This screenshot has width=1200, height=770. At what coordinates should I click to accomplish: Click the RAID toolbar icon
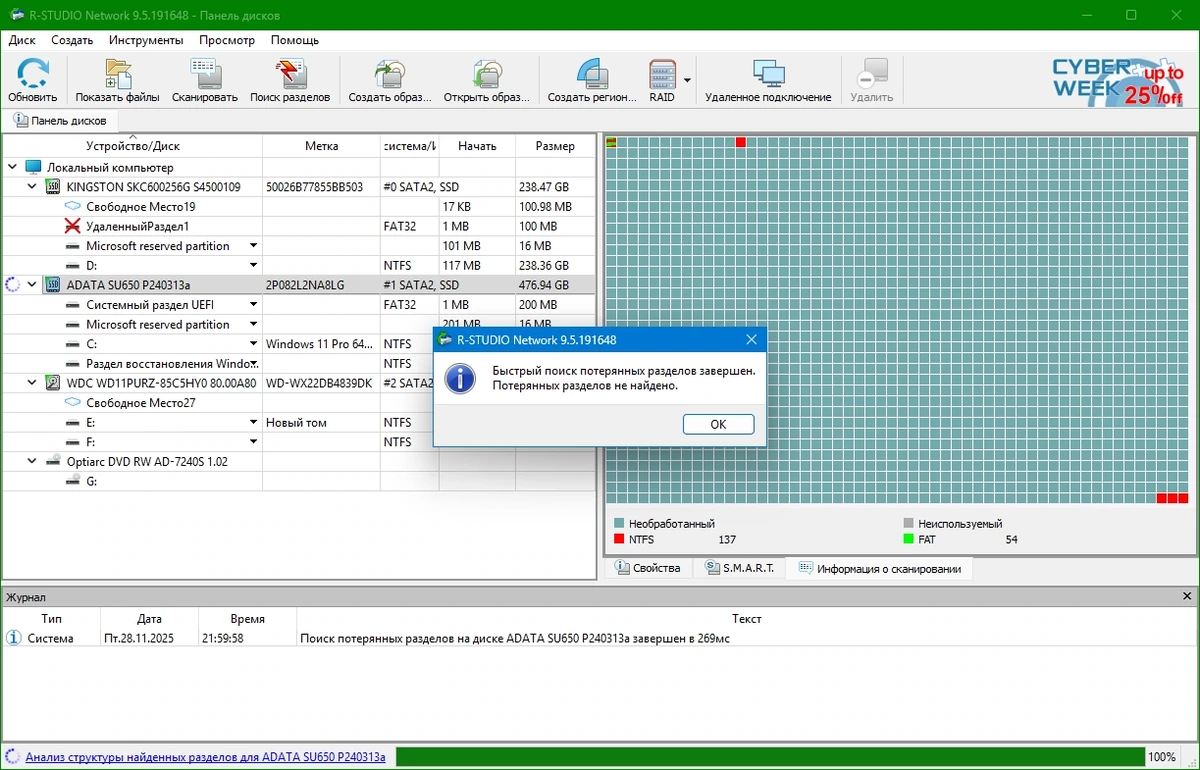coord(662,80)
